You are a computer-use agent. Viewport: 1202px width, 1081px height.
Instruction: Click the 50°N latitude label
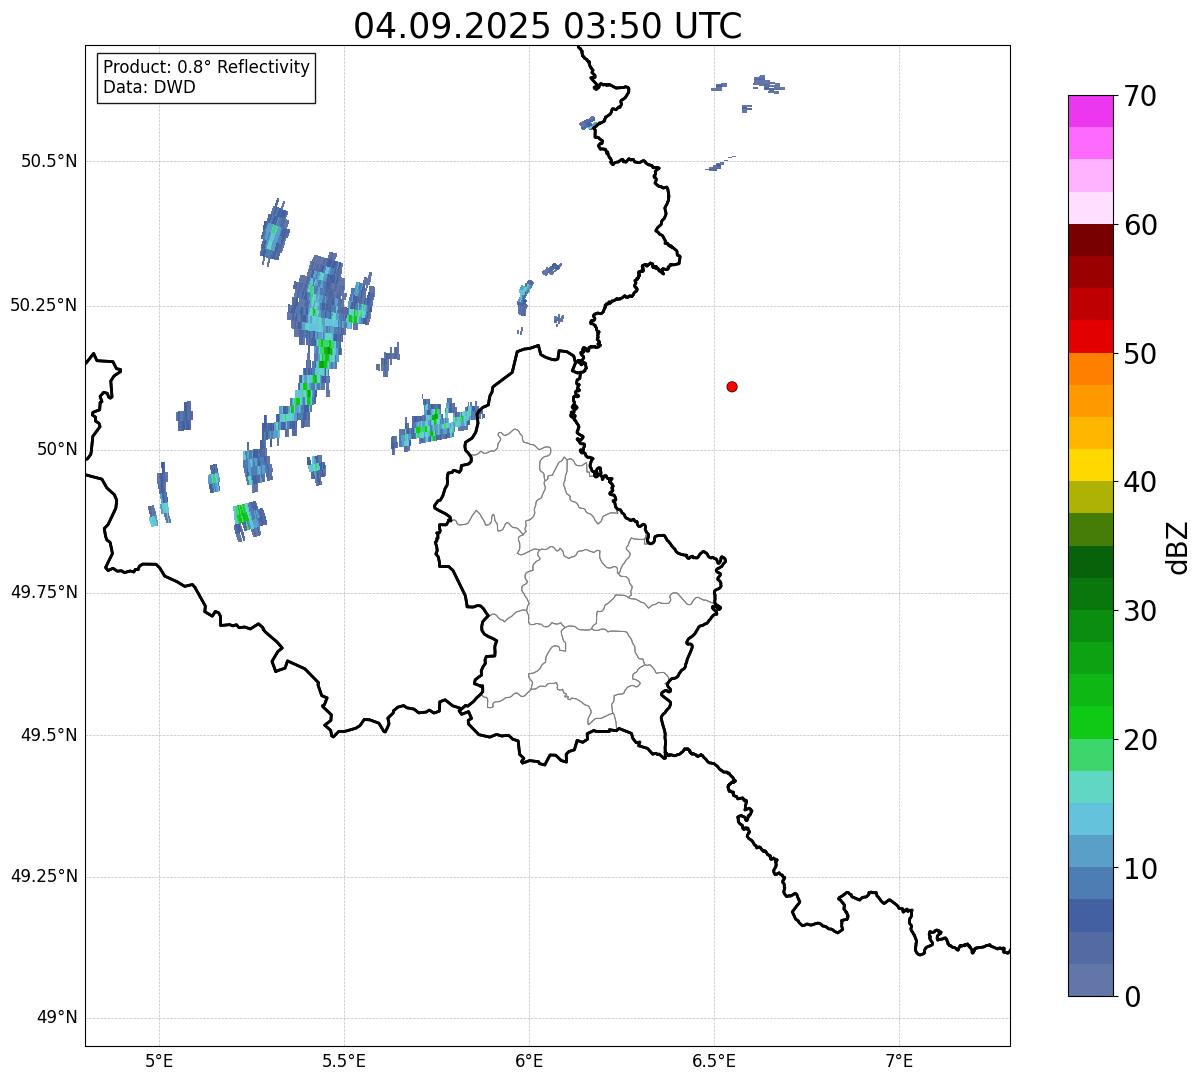57,449
